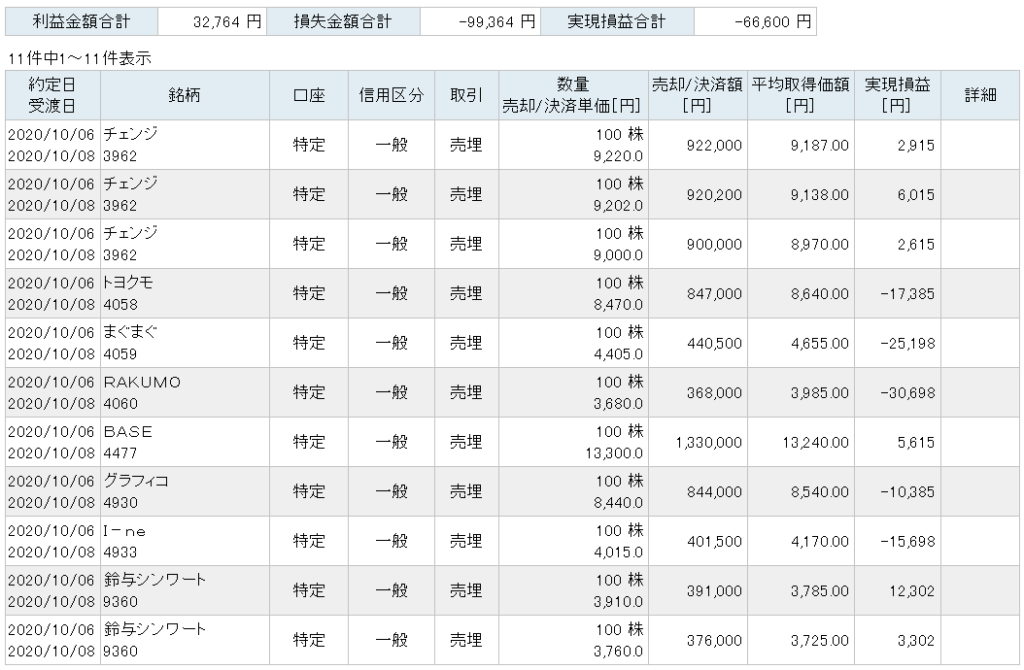Click the realized profit 6,015 cell
Viewport: 1024px width, 670px height.
[x=897, y=195]
